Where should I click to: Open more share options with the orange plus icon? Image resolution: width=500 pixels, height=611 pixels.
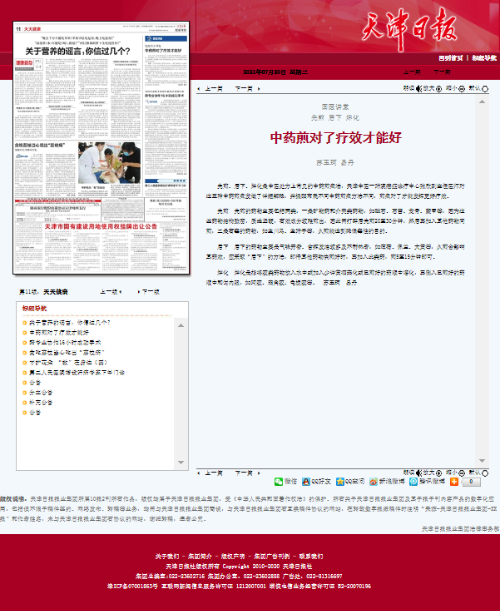pyautogui.click(x=454, y=482)
